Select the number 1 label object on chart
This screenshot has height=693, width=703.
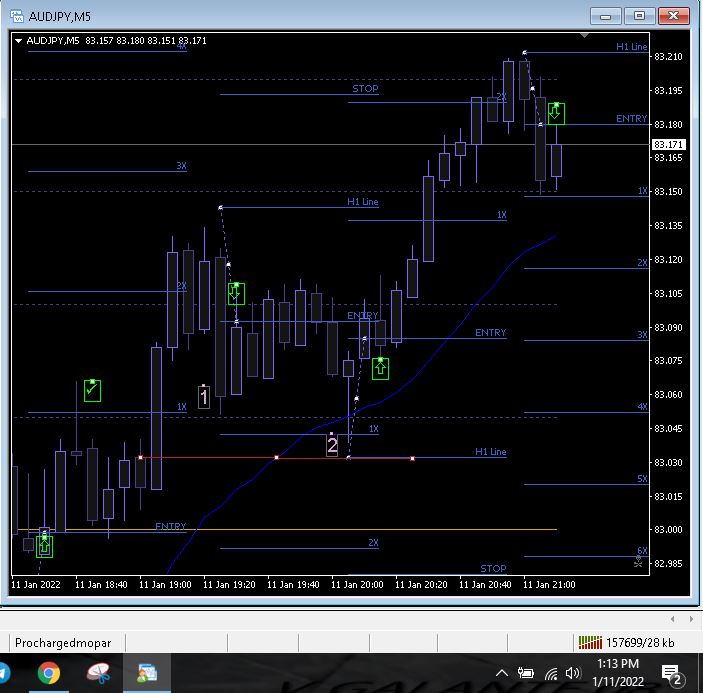204,397
